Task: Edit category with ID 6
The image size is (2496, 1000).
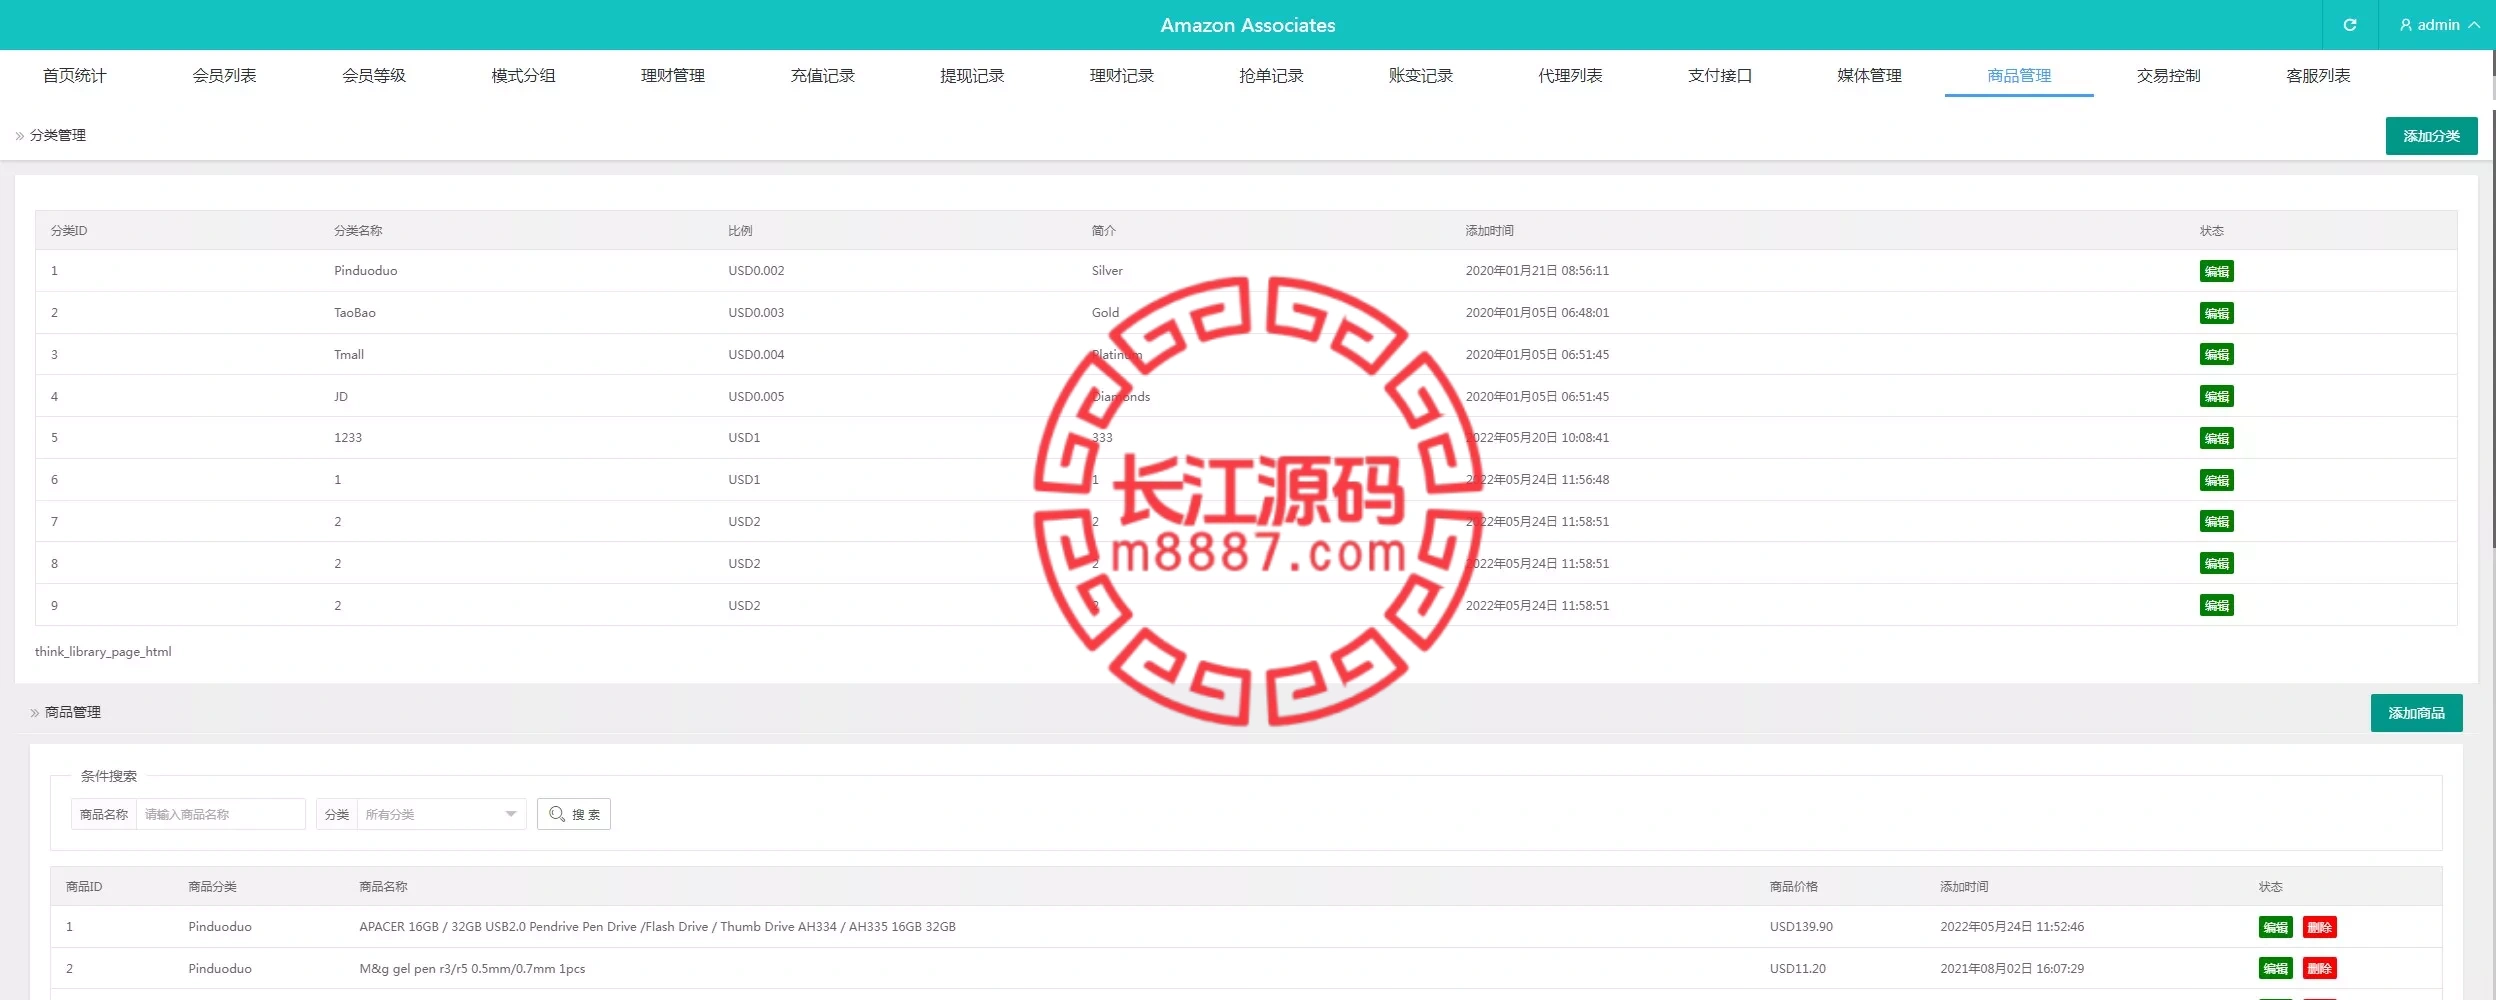Action: click(2216, 480)
